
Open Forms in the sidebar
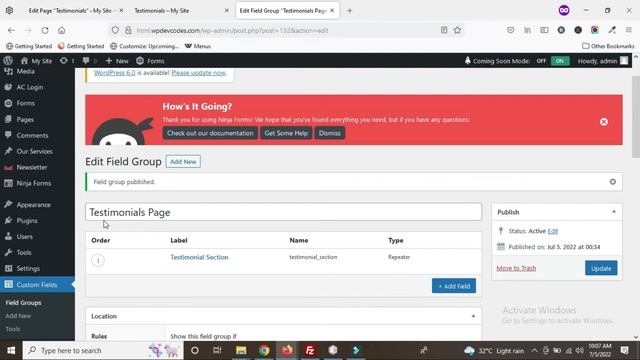25,103
